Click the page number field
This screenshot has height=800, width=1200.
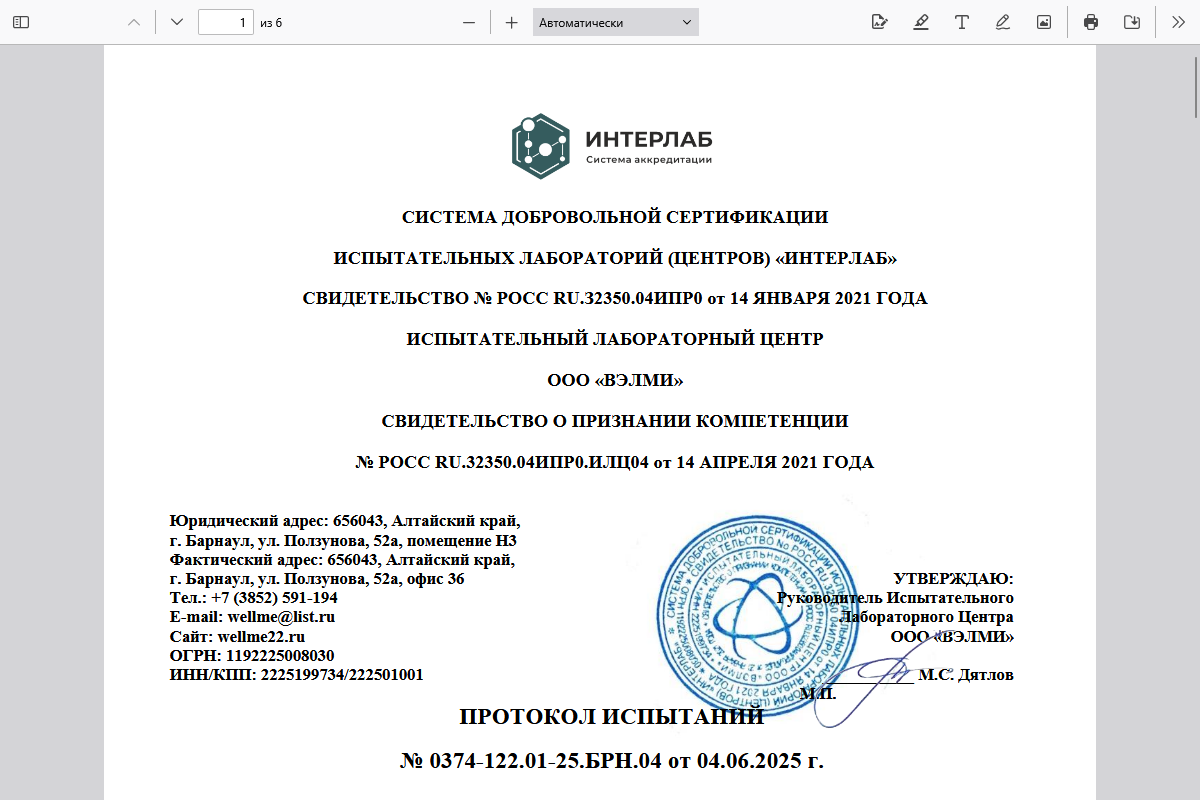click(226, 22)
